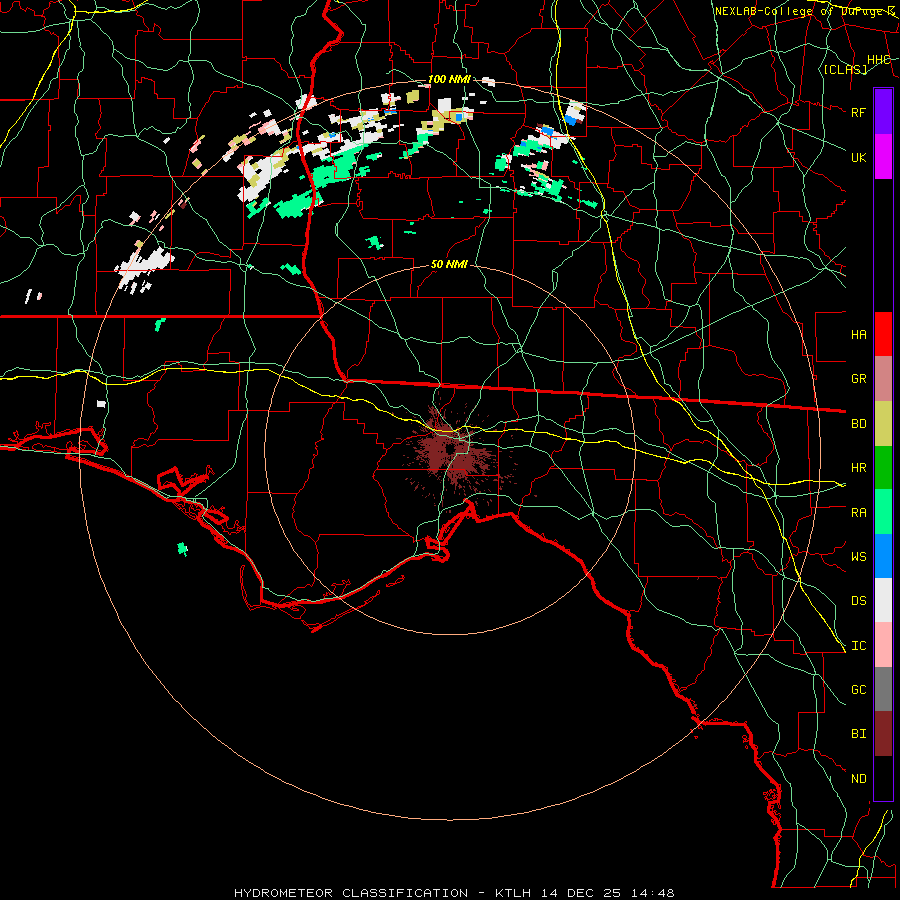The image size is (900, 900).
Task: Click the small green rain echo offshore in the Gulf
Action: 183,549
